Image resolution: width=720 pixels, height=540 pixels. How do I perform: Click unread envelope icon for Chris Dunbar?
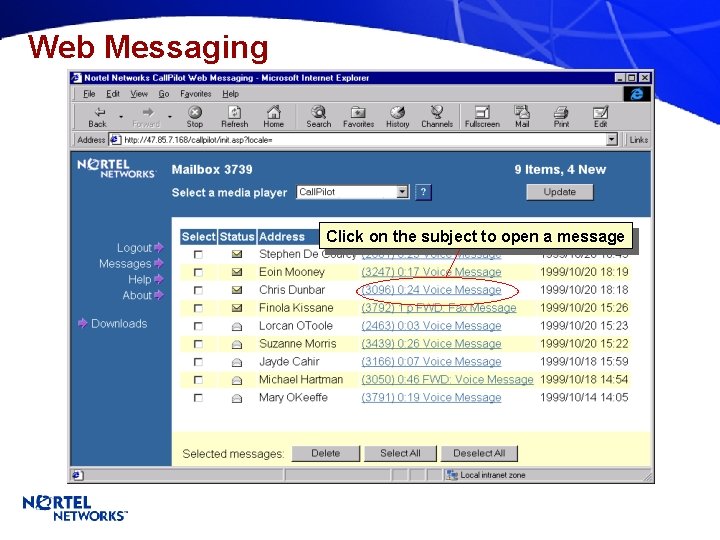237,290
